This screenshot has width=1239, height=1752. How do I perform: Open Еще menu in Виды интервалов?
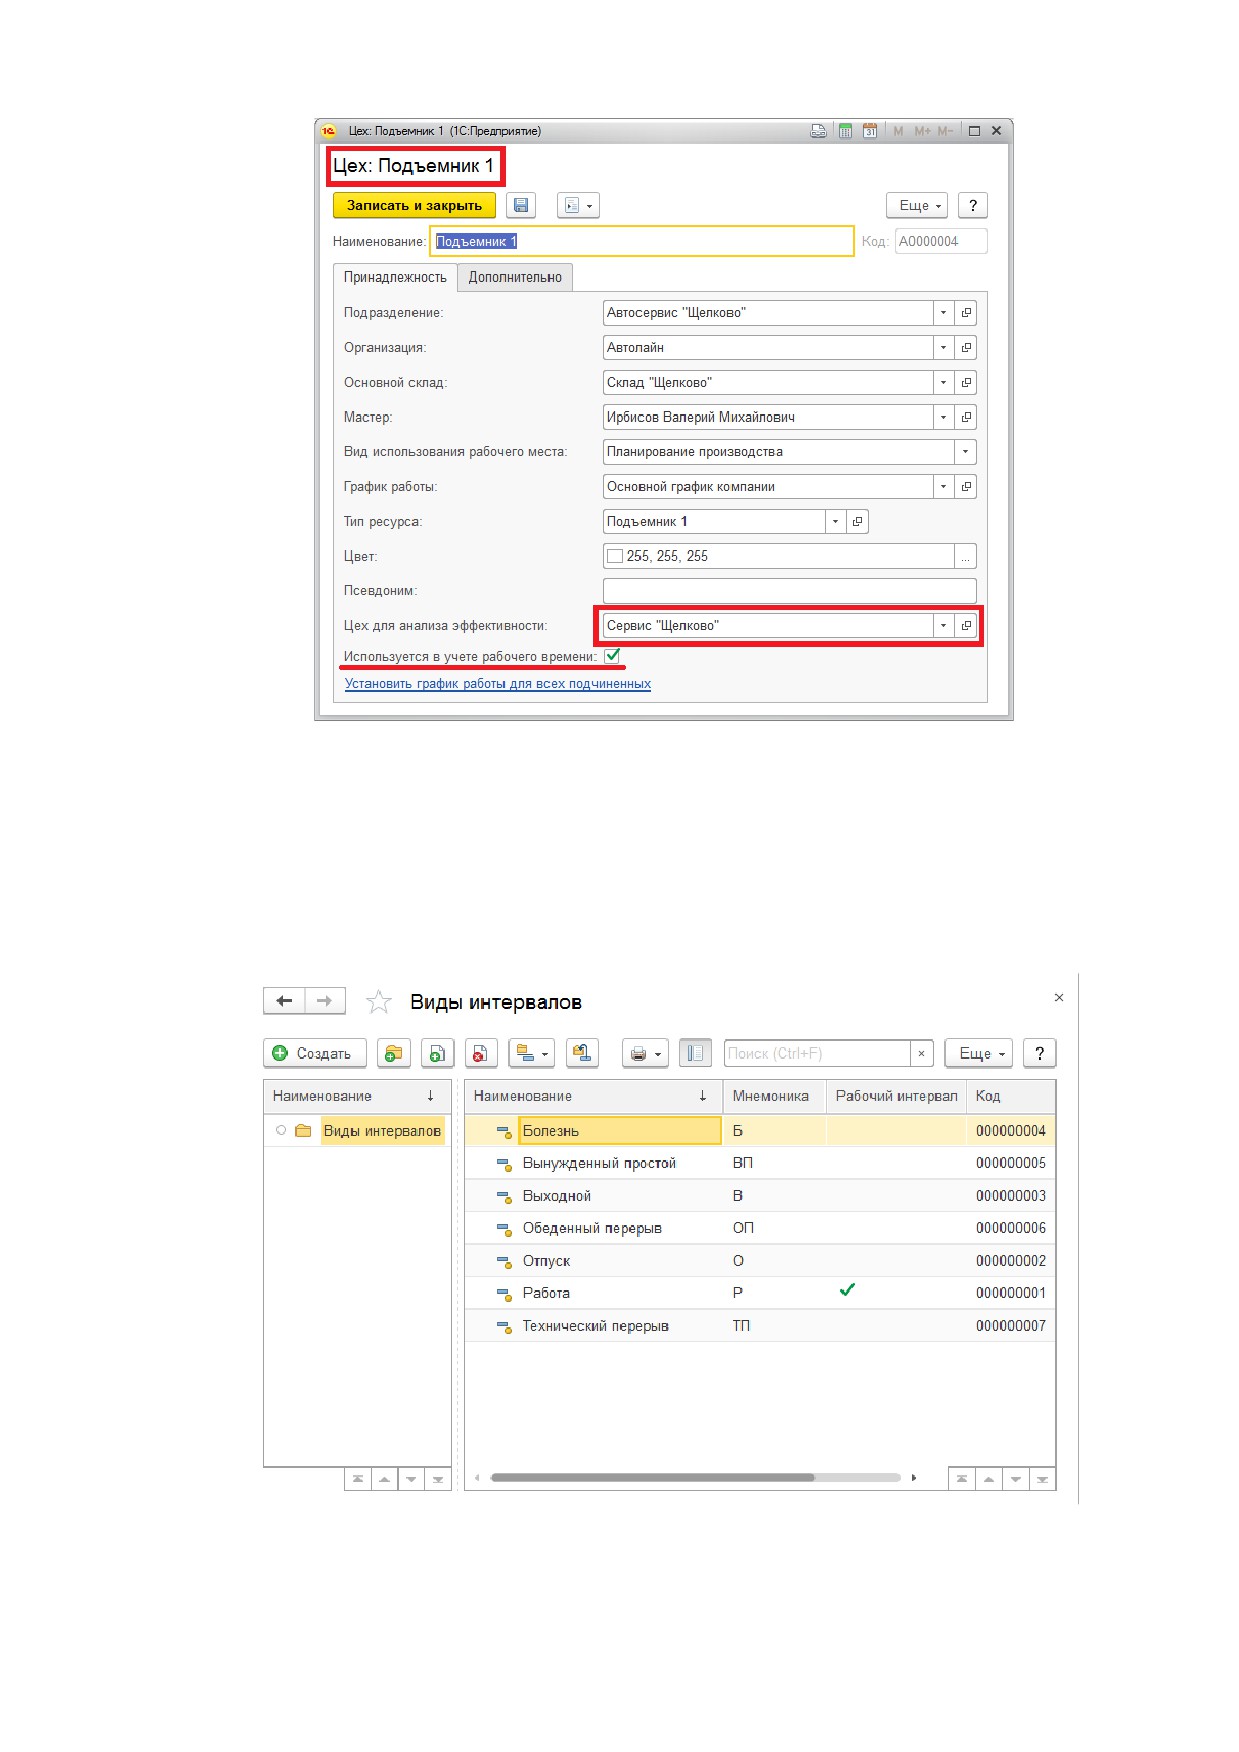(979, 1053)
